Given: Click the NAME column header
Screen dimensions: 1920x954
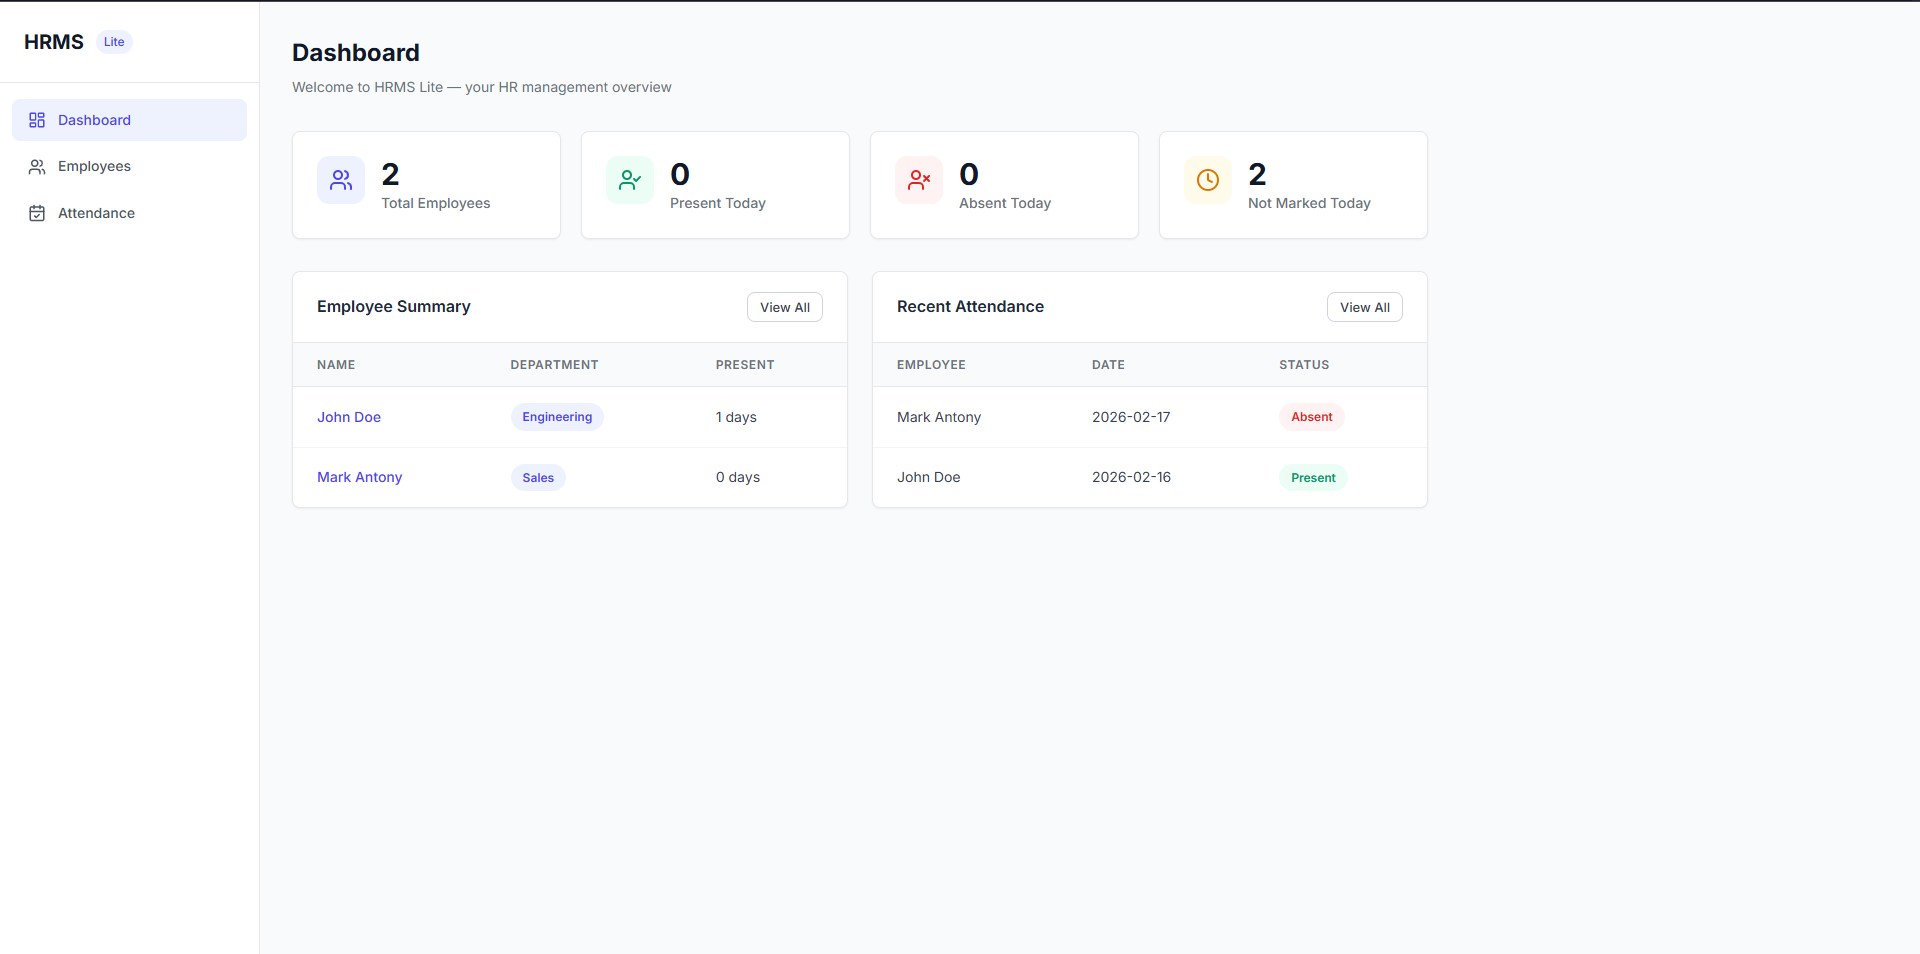Looking at the screenshot, I should pos(336,365).
